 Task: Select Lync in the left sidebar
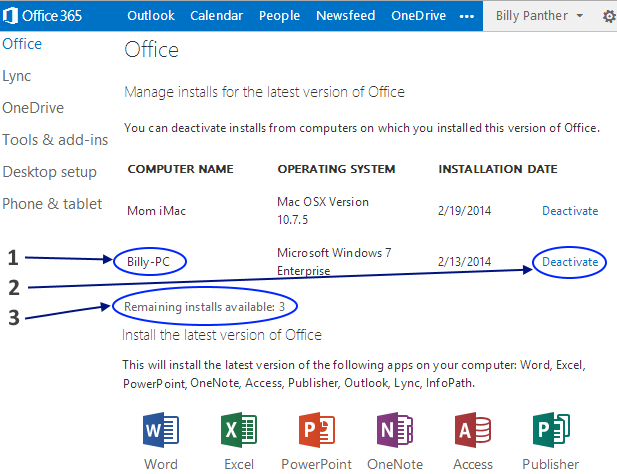[17, 76]
